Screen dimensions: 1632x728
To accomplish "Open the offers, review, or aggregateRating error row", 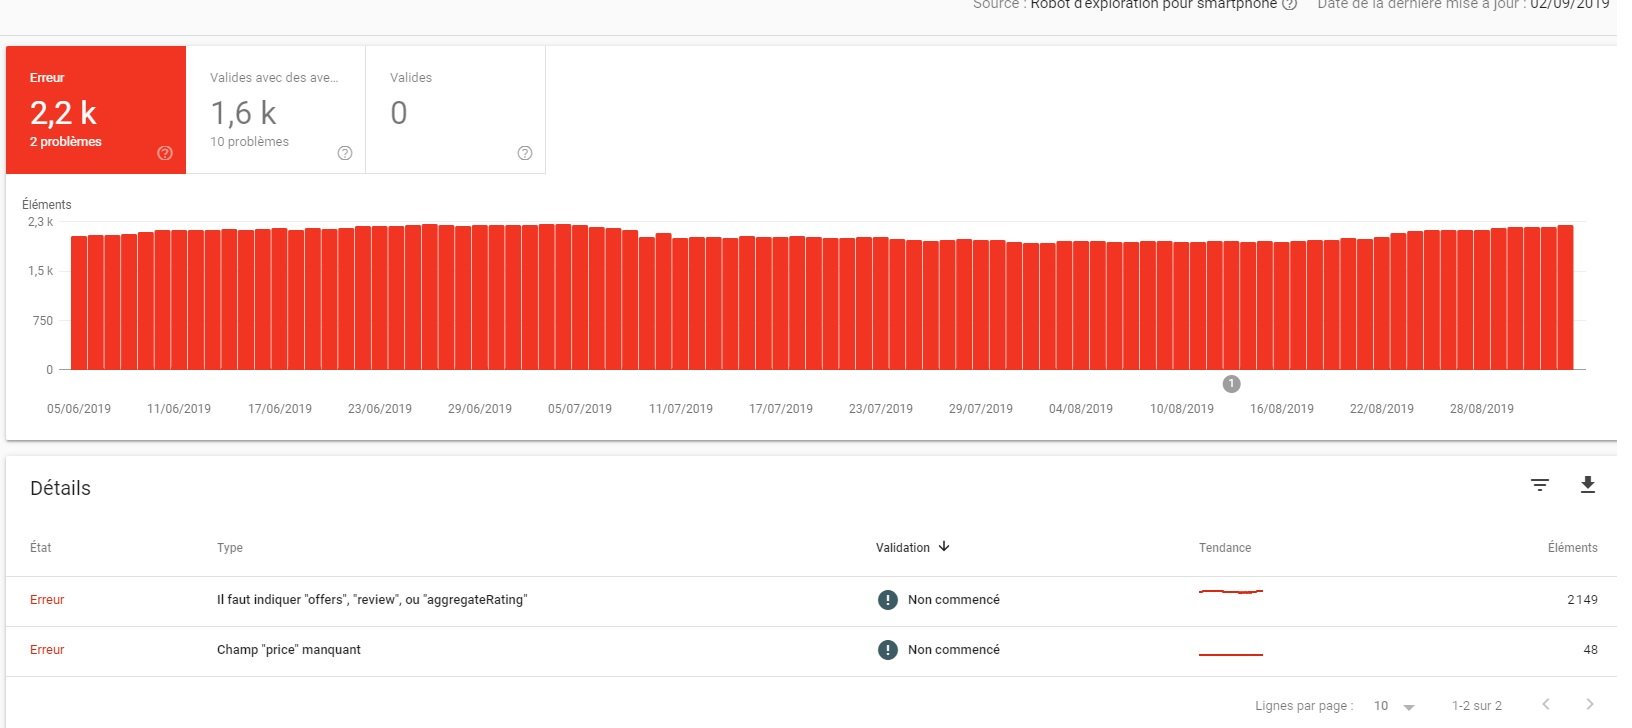I will click(x=811, y=601).
